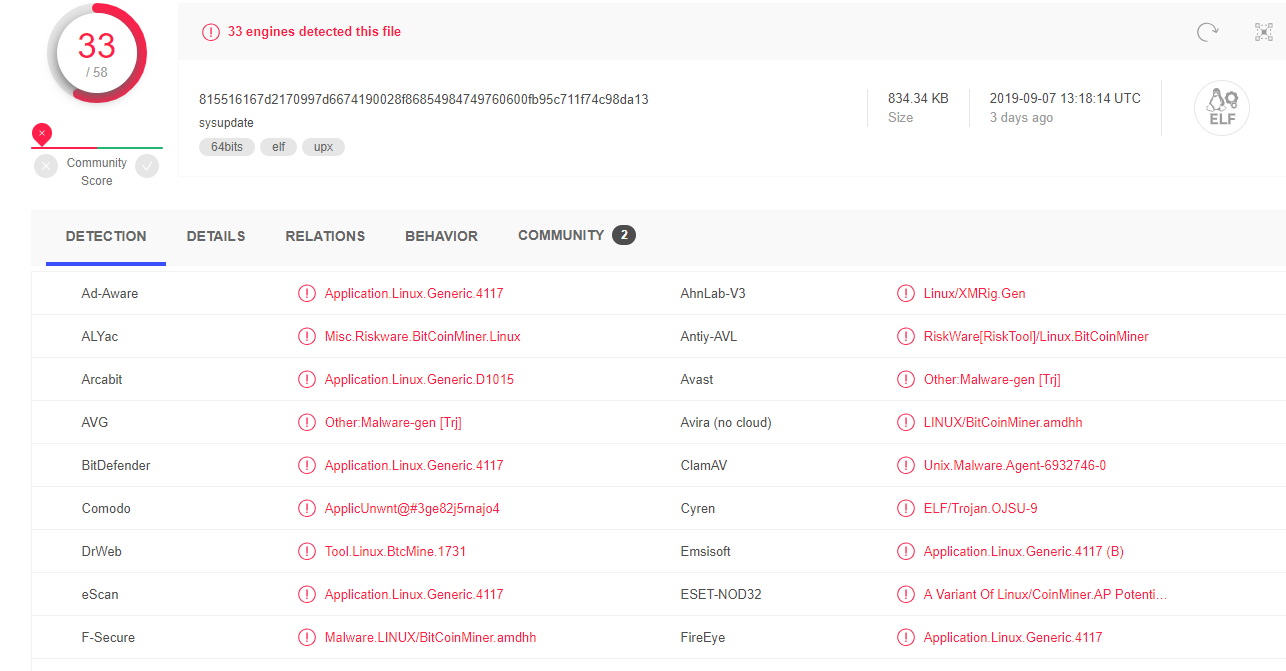Screen dimensions: 1286x671
Task: Select the 64bits tag
Action: (x=227, y=147)
